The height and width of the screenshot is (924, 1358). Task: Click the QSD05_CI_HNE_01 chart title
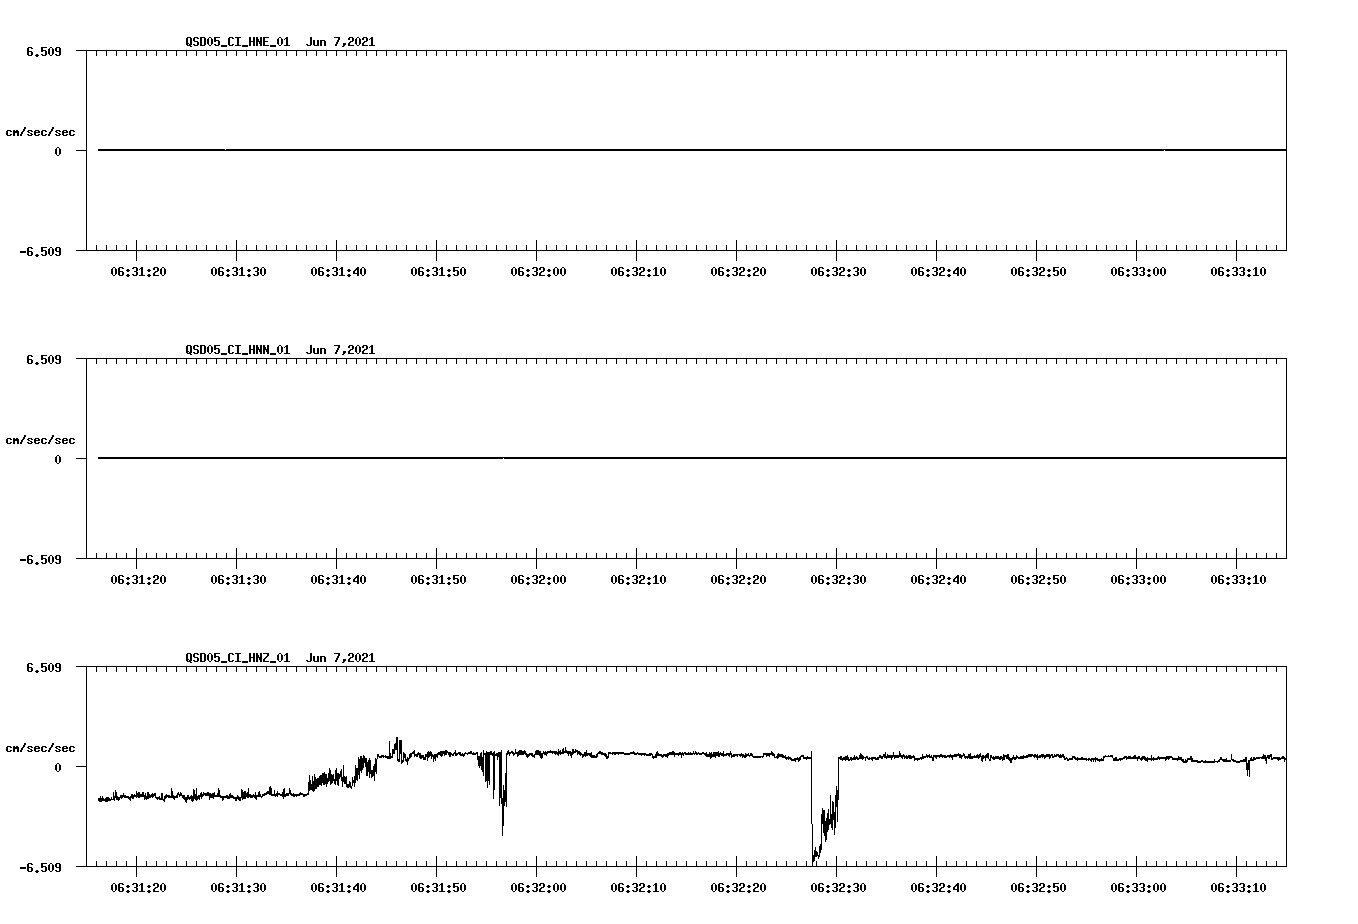[280, 42]
